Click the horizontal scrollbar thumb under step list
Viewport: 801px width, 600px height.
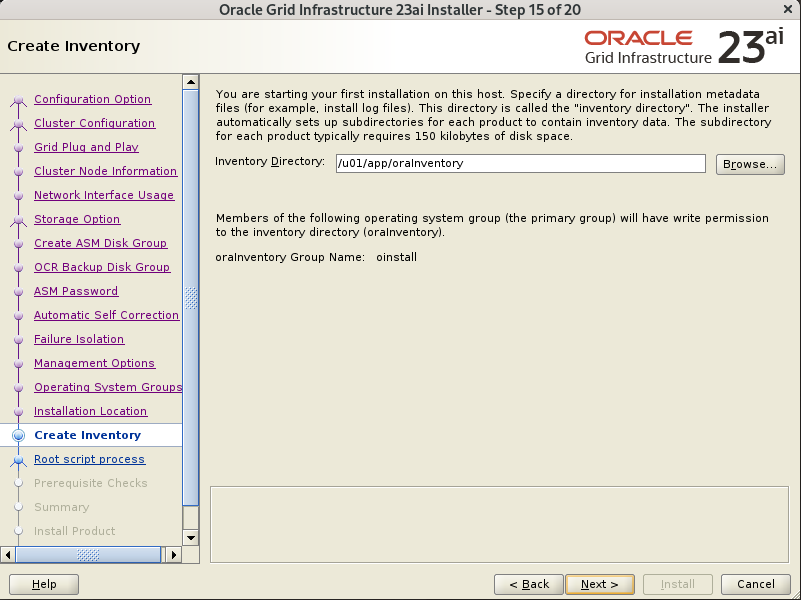click(x=88, y=555)
